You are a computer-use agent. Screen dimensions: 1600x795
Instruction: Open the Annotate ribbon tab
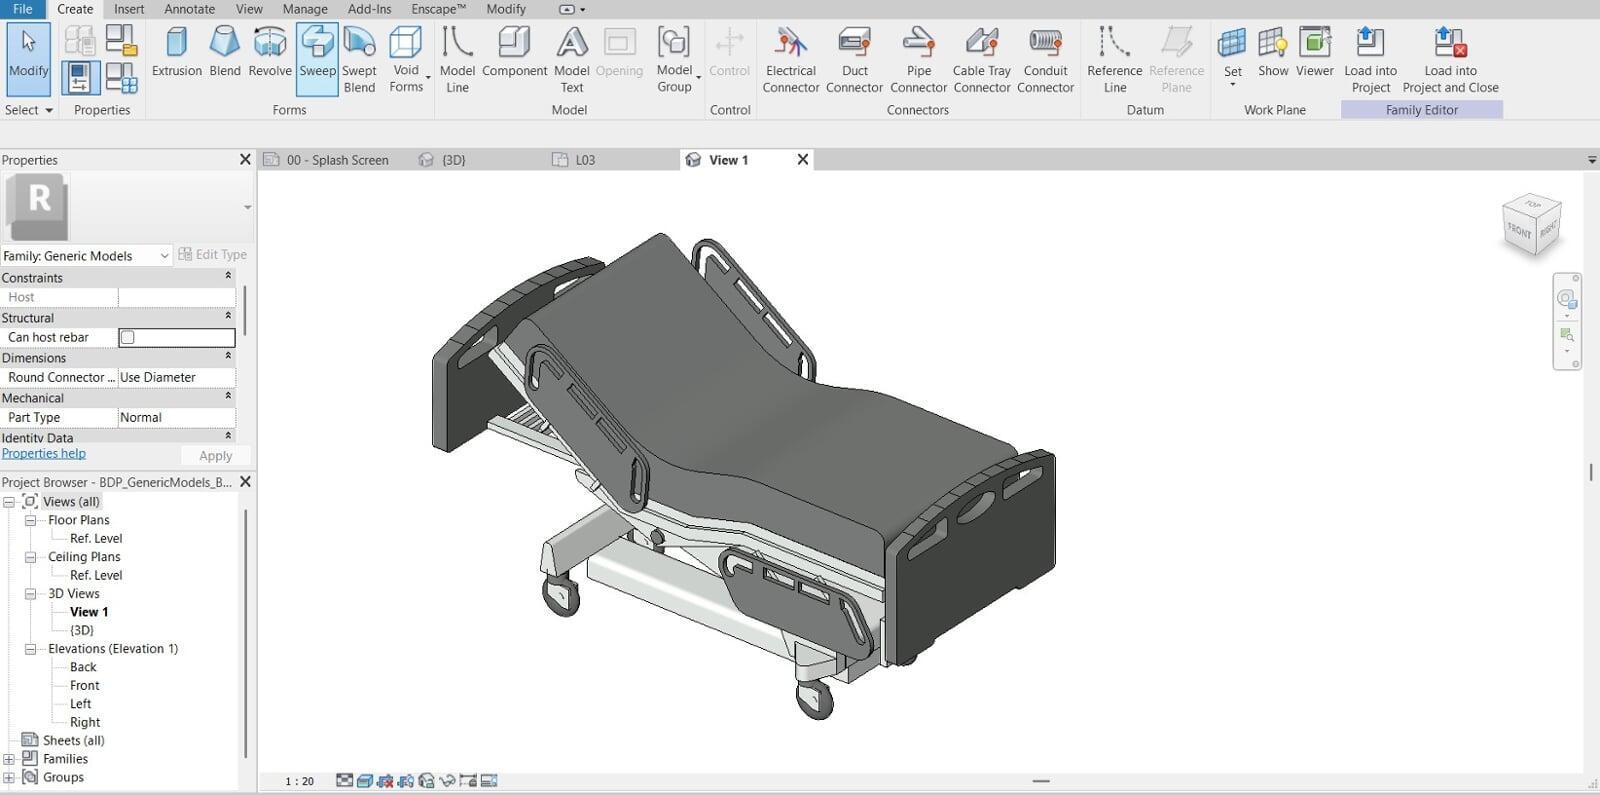click(x=189, y=9)
